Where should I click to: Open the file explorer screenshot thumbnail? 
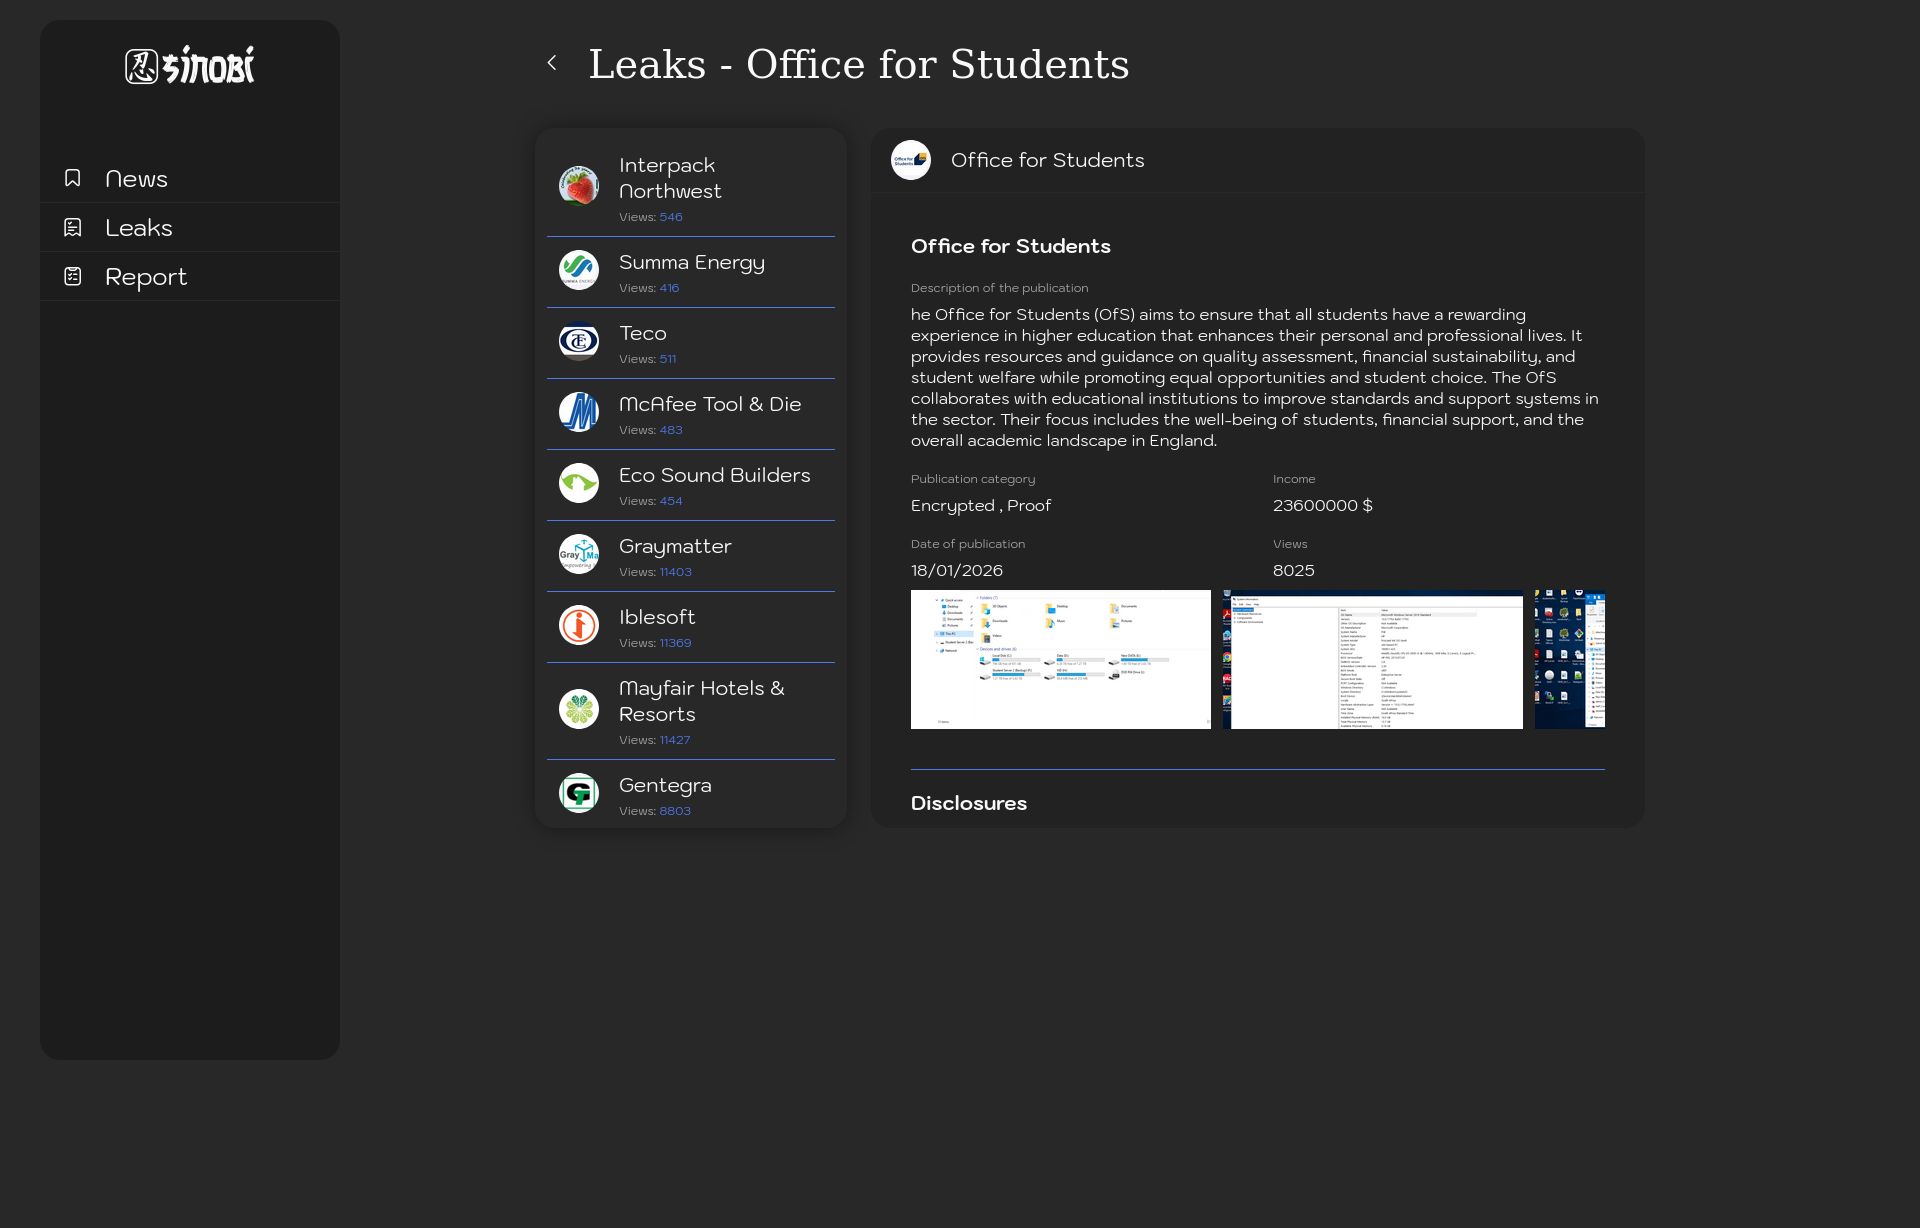click(1060, 659)
